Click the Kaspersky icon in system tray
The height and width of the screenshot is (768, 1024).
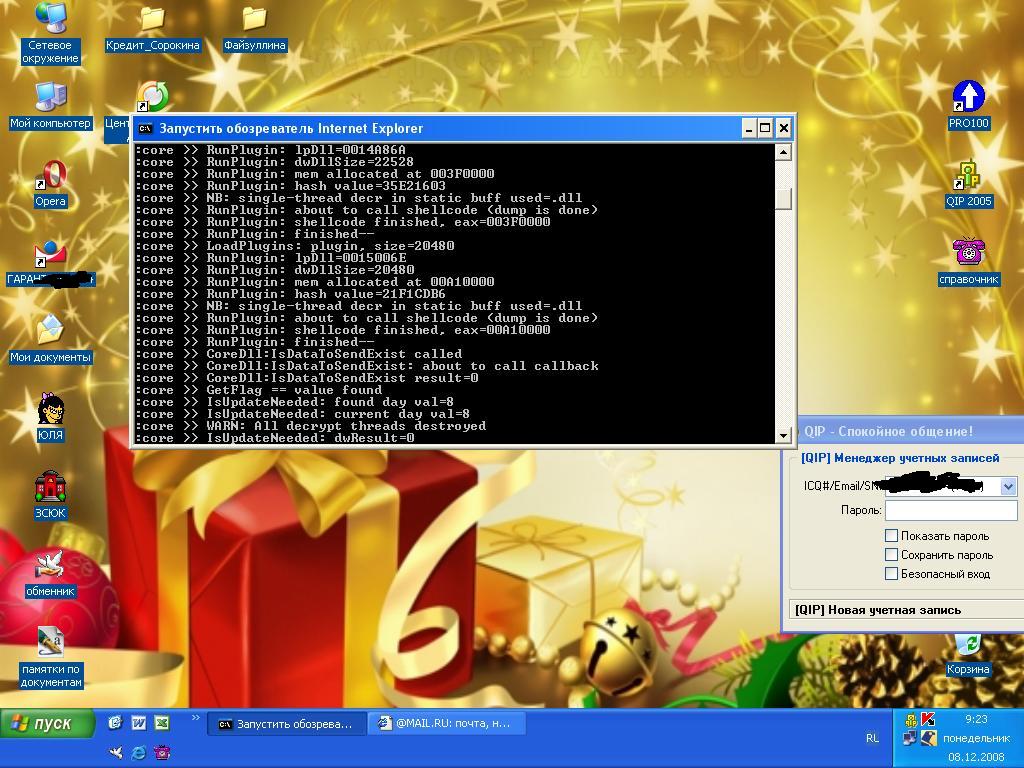[x=928, y=719]
